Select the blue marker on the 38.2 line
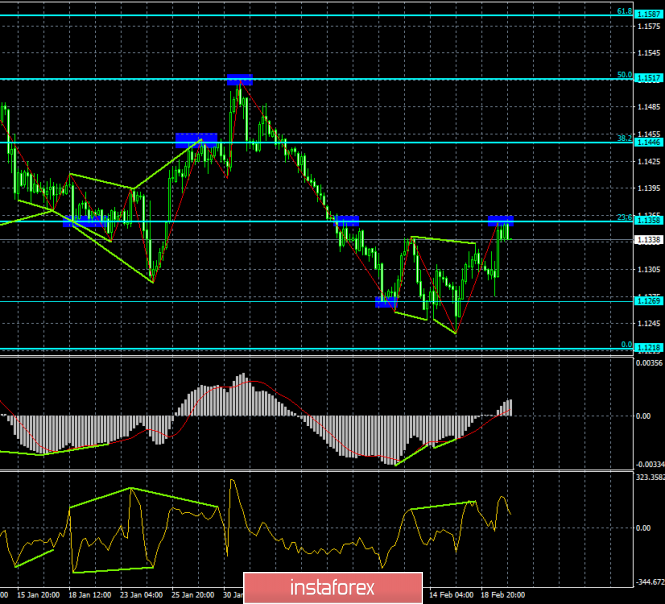 (196, 140)
